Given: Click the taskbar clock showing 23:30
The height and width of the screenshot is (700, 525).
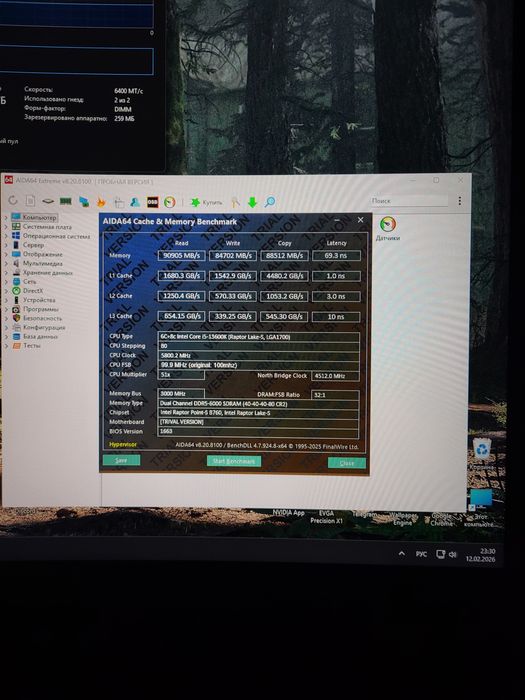Looking at the screenshot, I should pyautogui.click(x=481, y=555).
